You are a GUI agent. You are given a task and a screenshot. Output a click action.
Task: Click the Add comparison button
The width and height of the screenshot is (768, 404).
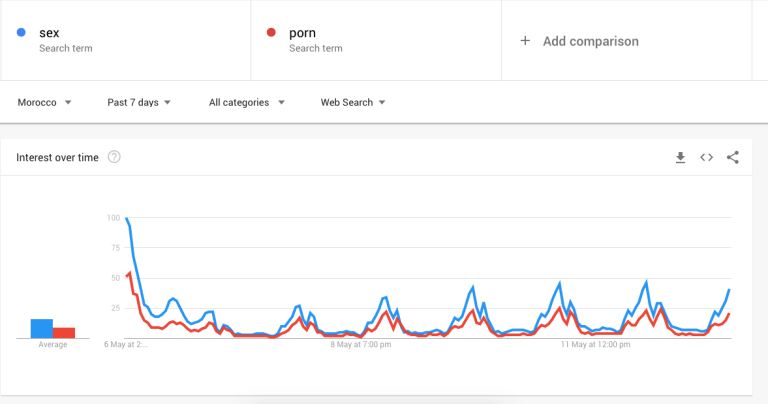point(627,40)
